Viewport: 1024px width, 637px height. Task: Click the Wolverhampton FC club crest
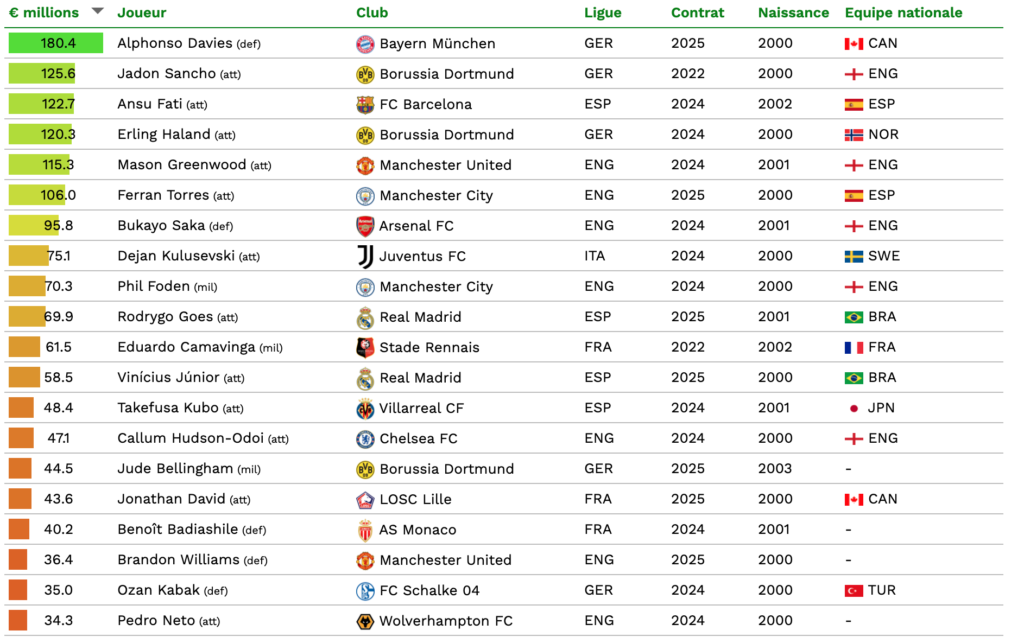pos(365,621)
